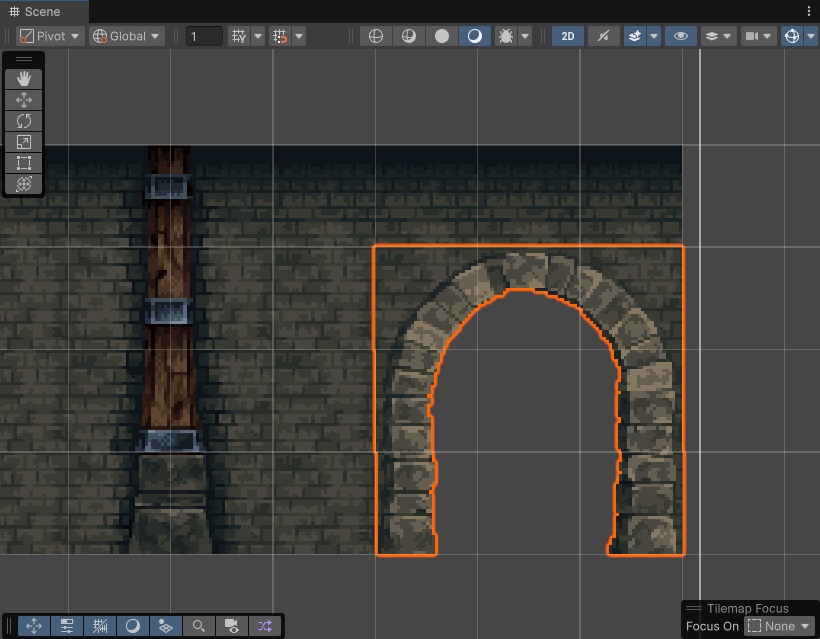Select the Scale tool
This screenshot has width=820, height=639.
(24, 142)
